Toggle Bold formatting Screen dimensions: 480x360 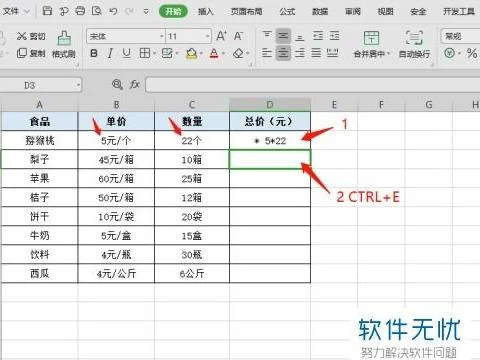[94, 53]
